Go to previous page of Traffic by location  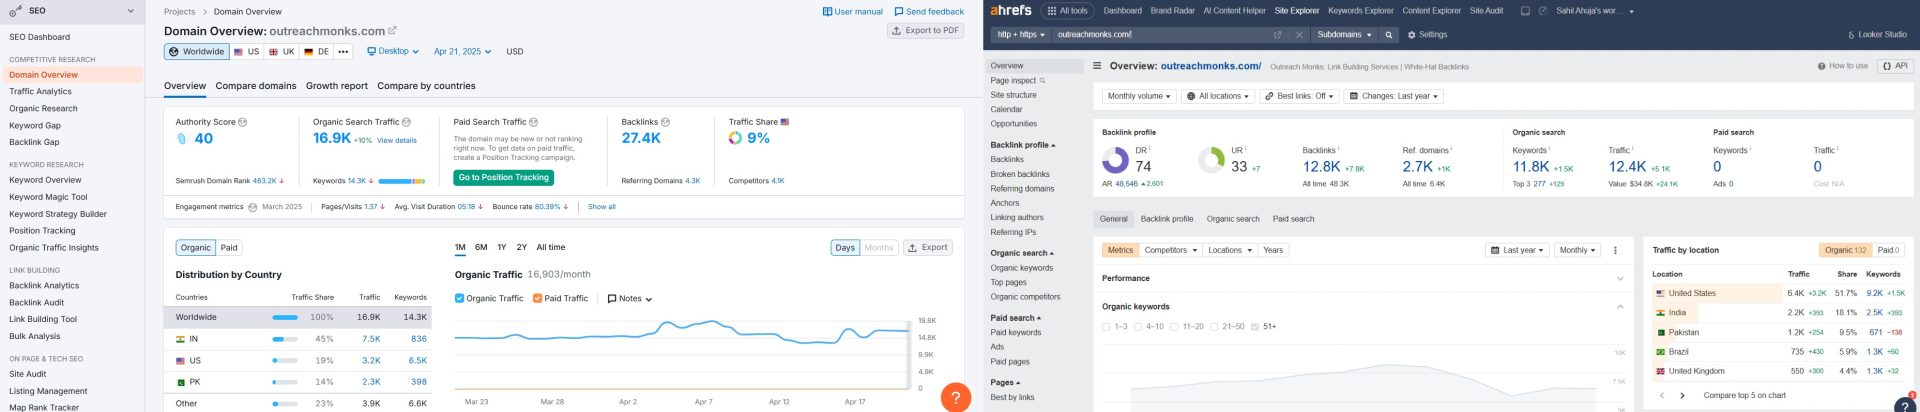pos(1662,396)
